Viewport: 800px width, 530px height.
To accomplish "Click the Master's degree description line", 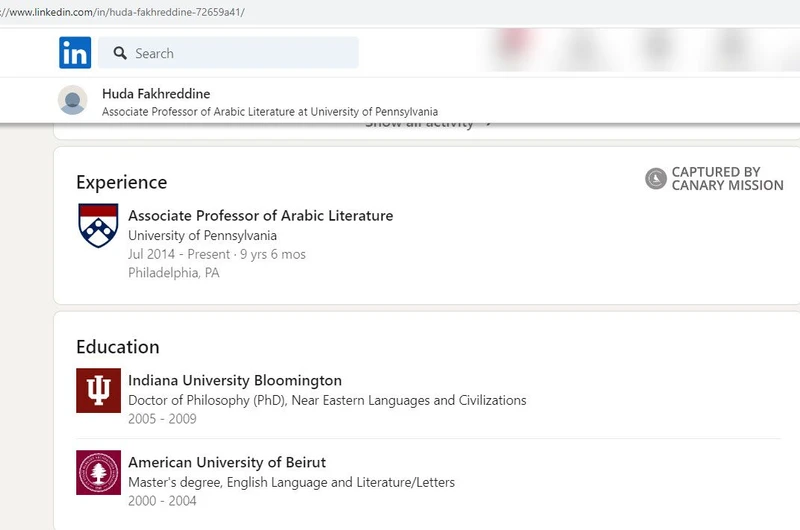I will (x=291, y=483).
